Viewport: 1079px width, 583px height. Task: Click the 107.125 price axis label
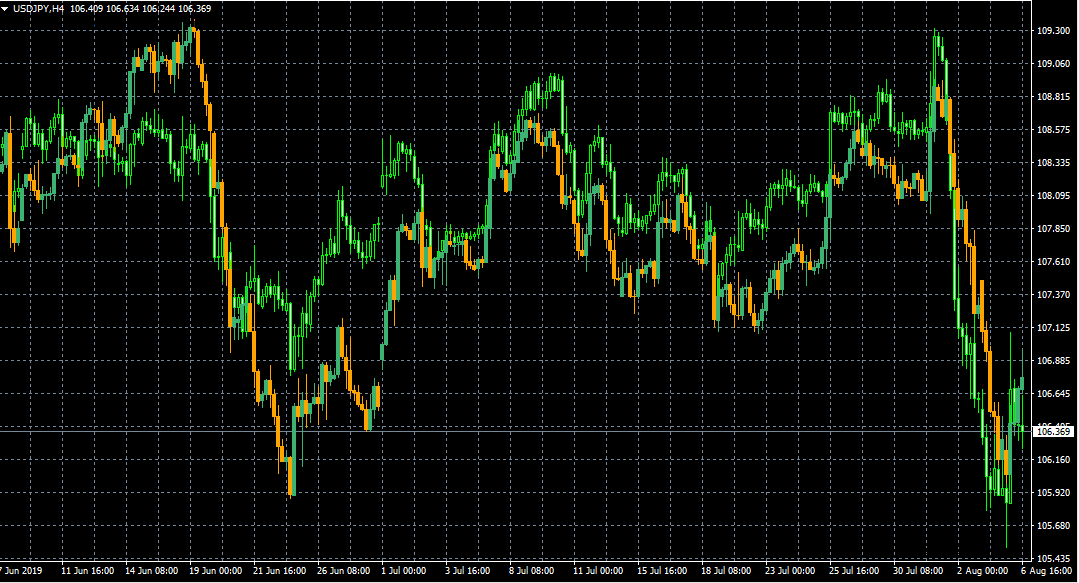(x=1053, y=328)
